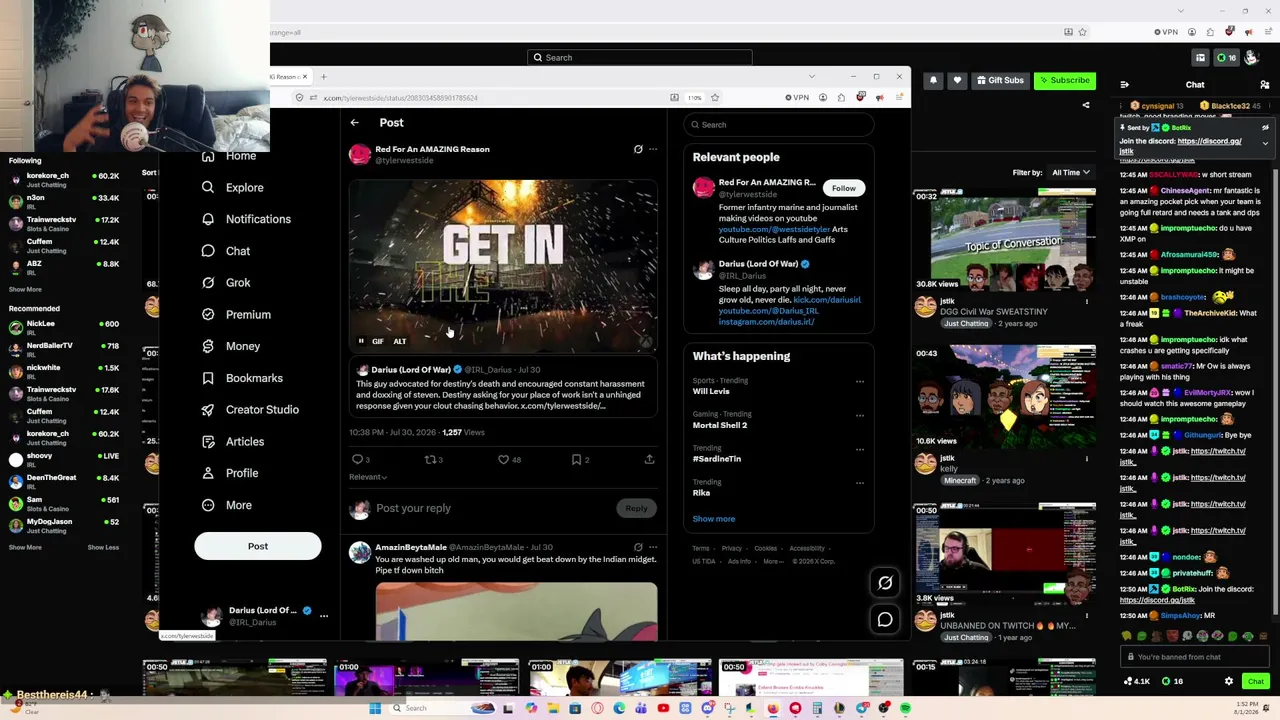Click the X search box
The image size is (1280, 720).
click(779, 124)
